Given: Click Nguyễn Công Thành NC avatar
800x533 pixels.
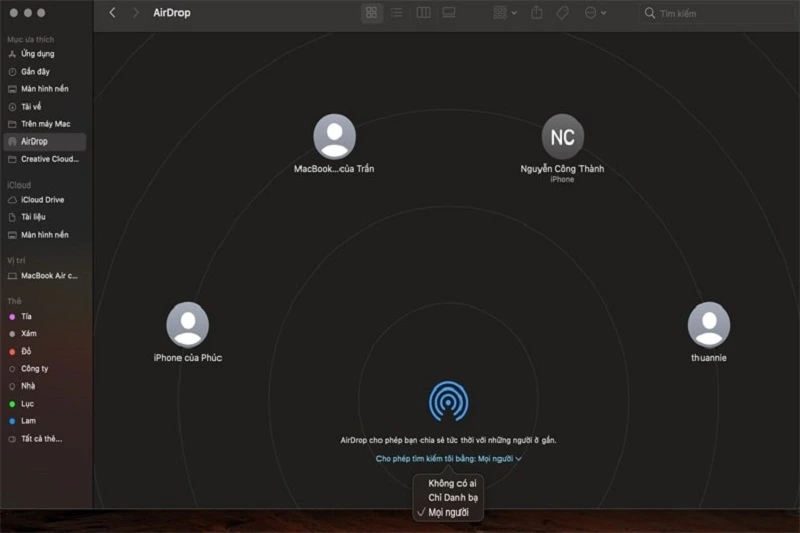Looking at the screenshot, I should (x=562, y=136).
